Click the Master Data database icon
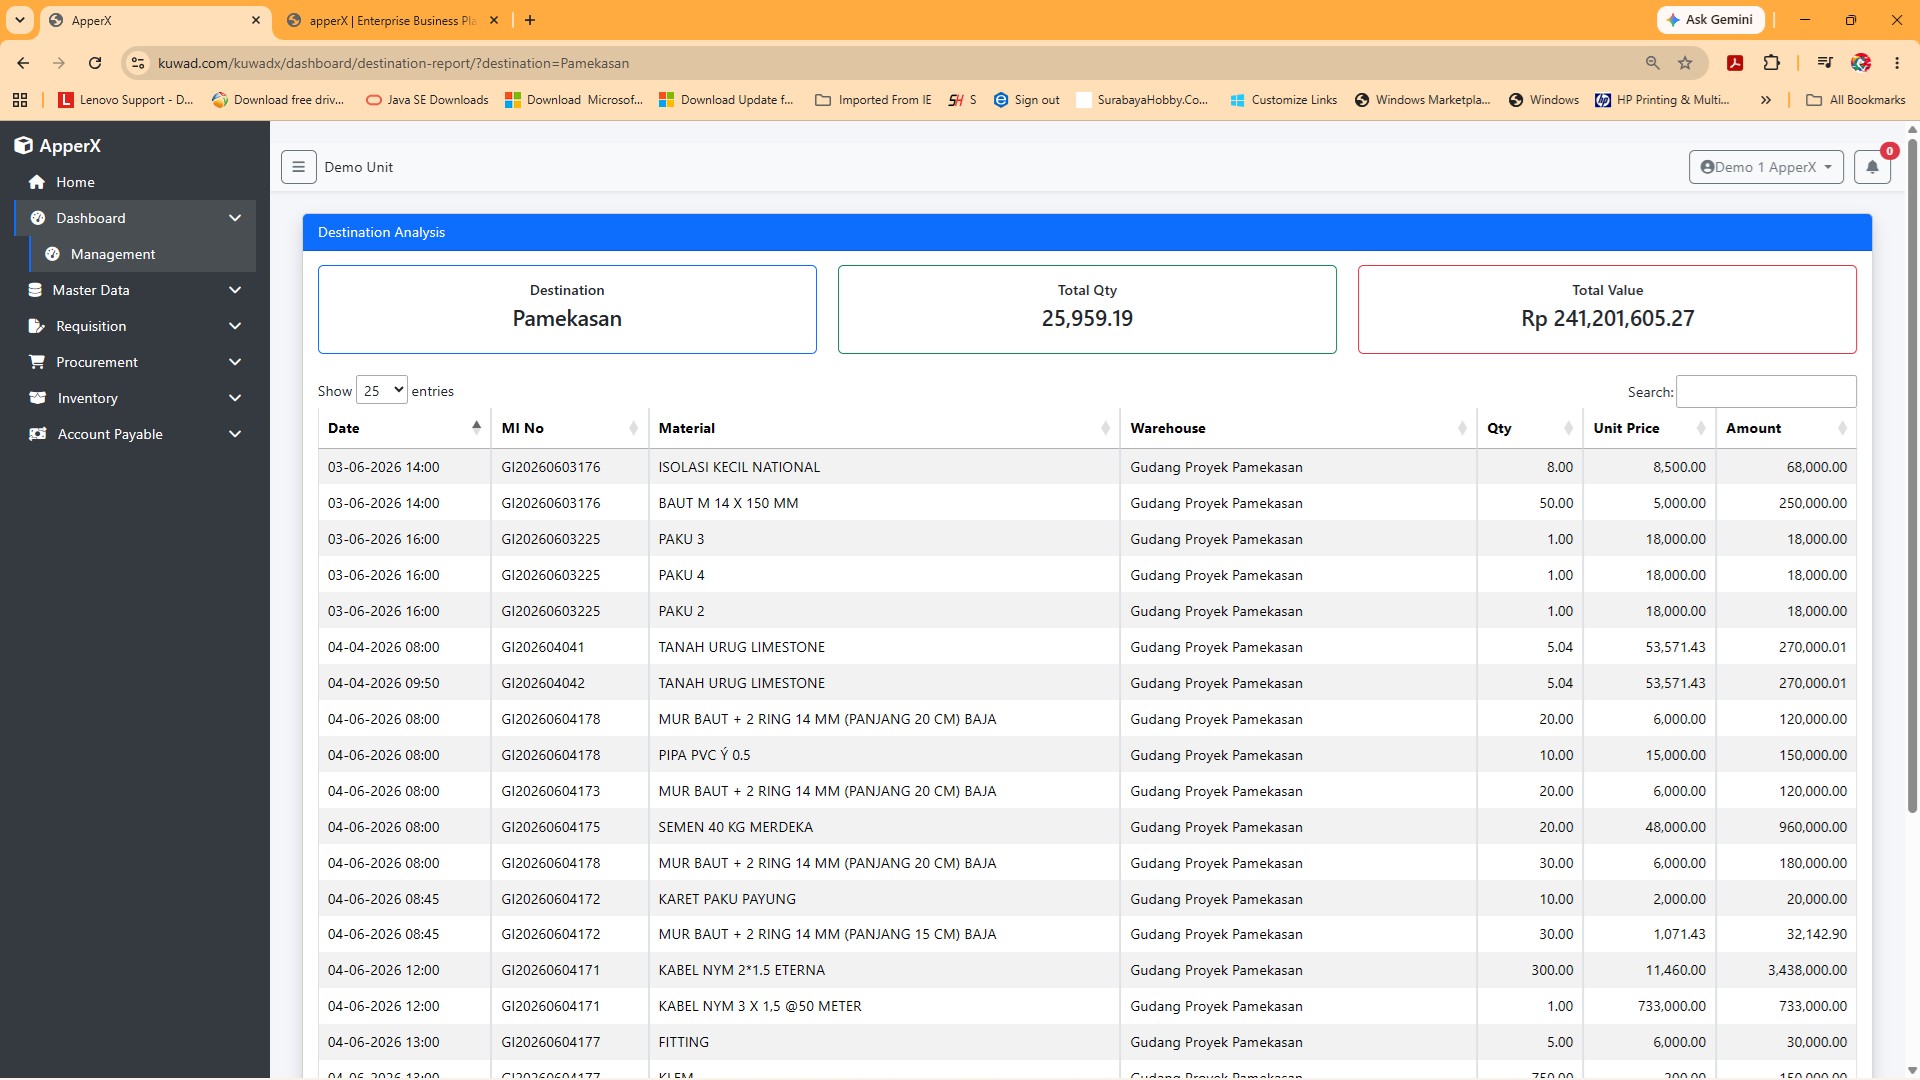The image size is (1920, 1080). [x=34, y=290]
